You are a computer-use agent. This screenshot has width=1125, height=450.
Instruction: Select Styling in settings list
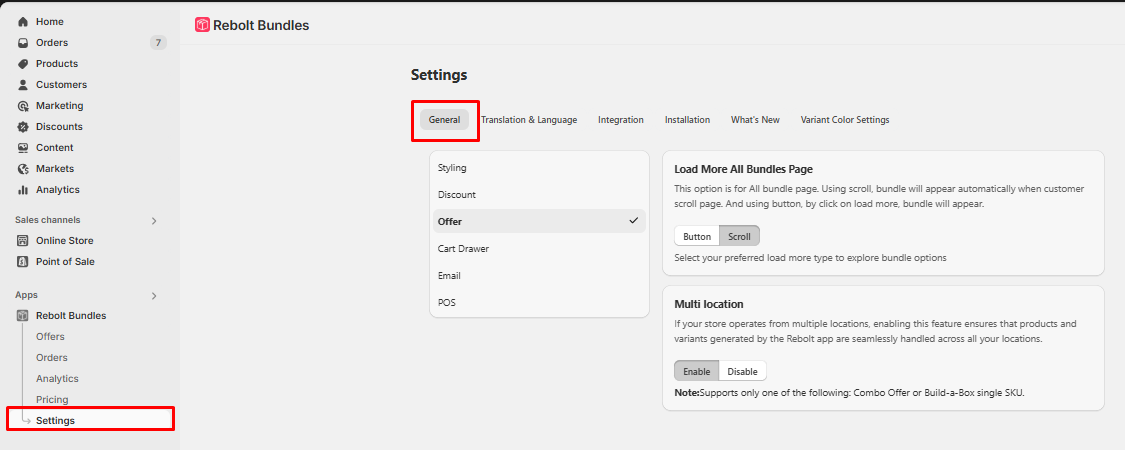(540, 167)
